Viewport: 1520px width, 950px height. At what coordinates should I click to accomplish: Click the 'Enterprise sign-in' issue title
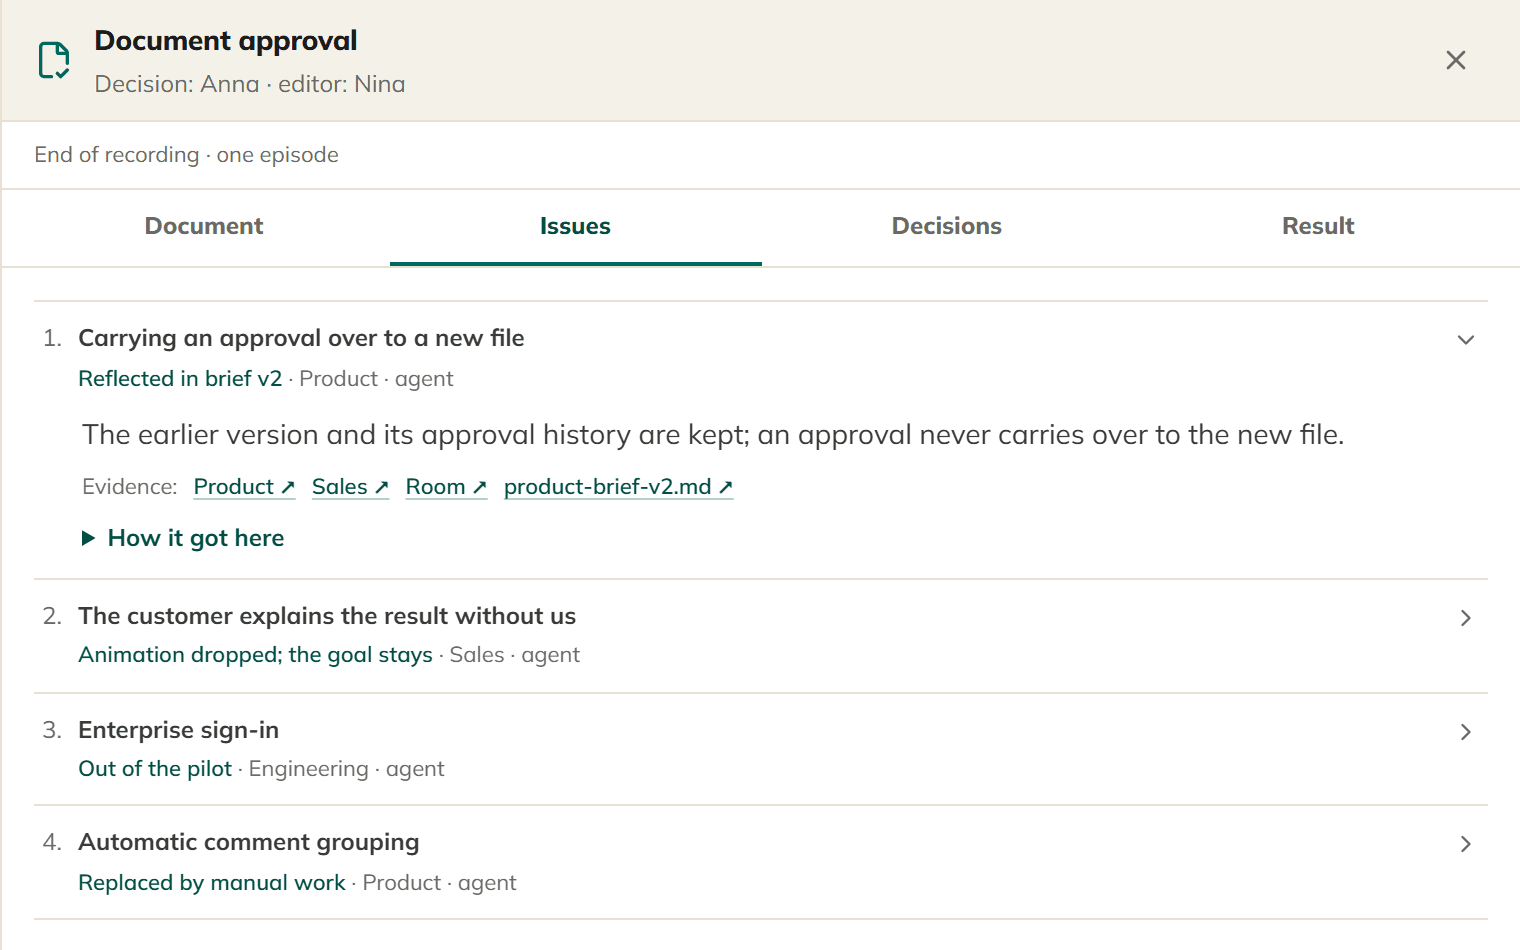(x=179, y=730)
